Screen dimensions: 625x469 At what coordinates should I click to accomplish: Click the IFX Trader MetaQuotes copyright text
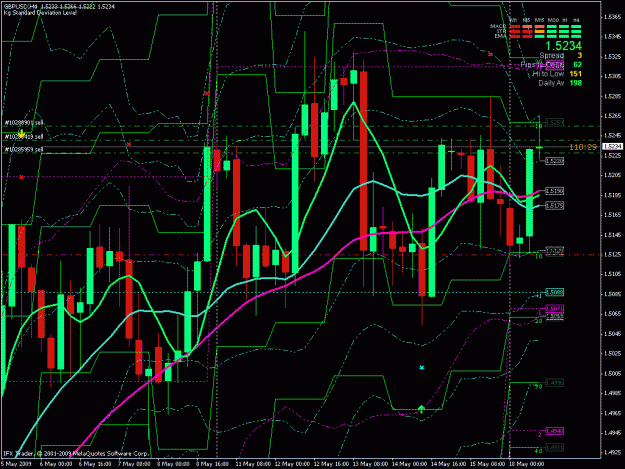(x=76, y=454)
